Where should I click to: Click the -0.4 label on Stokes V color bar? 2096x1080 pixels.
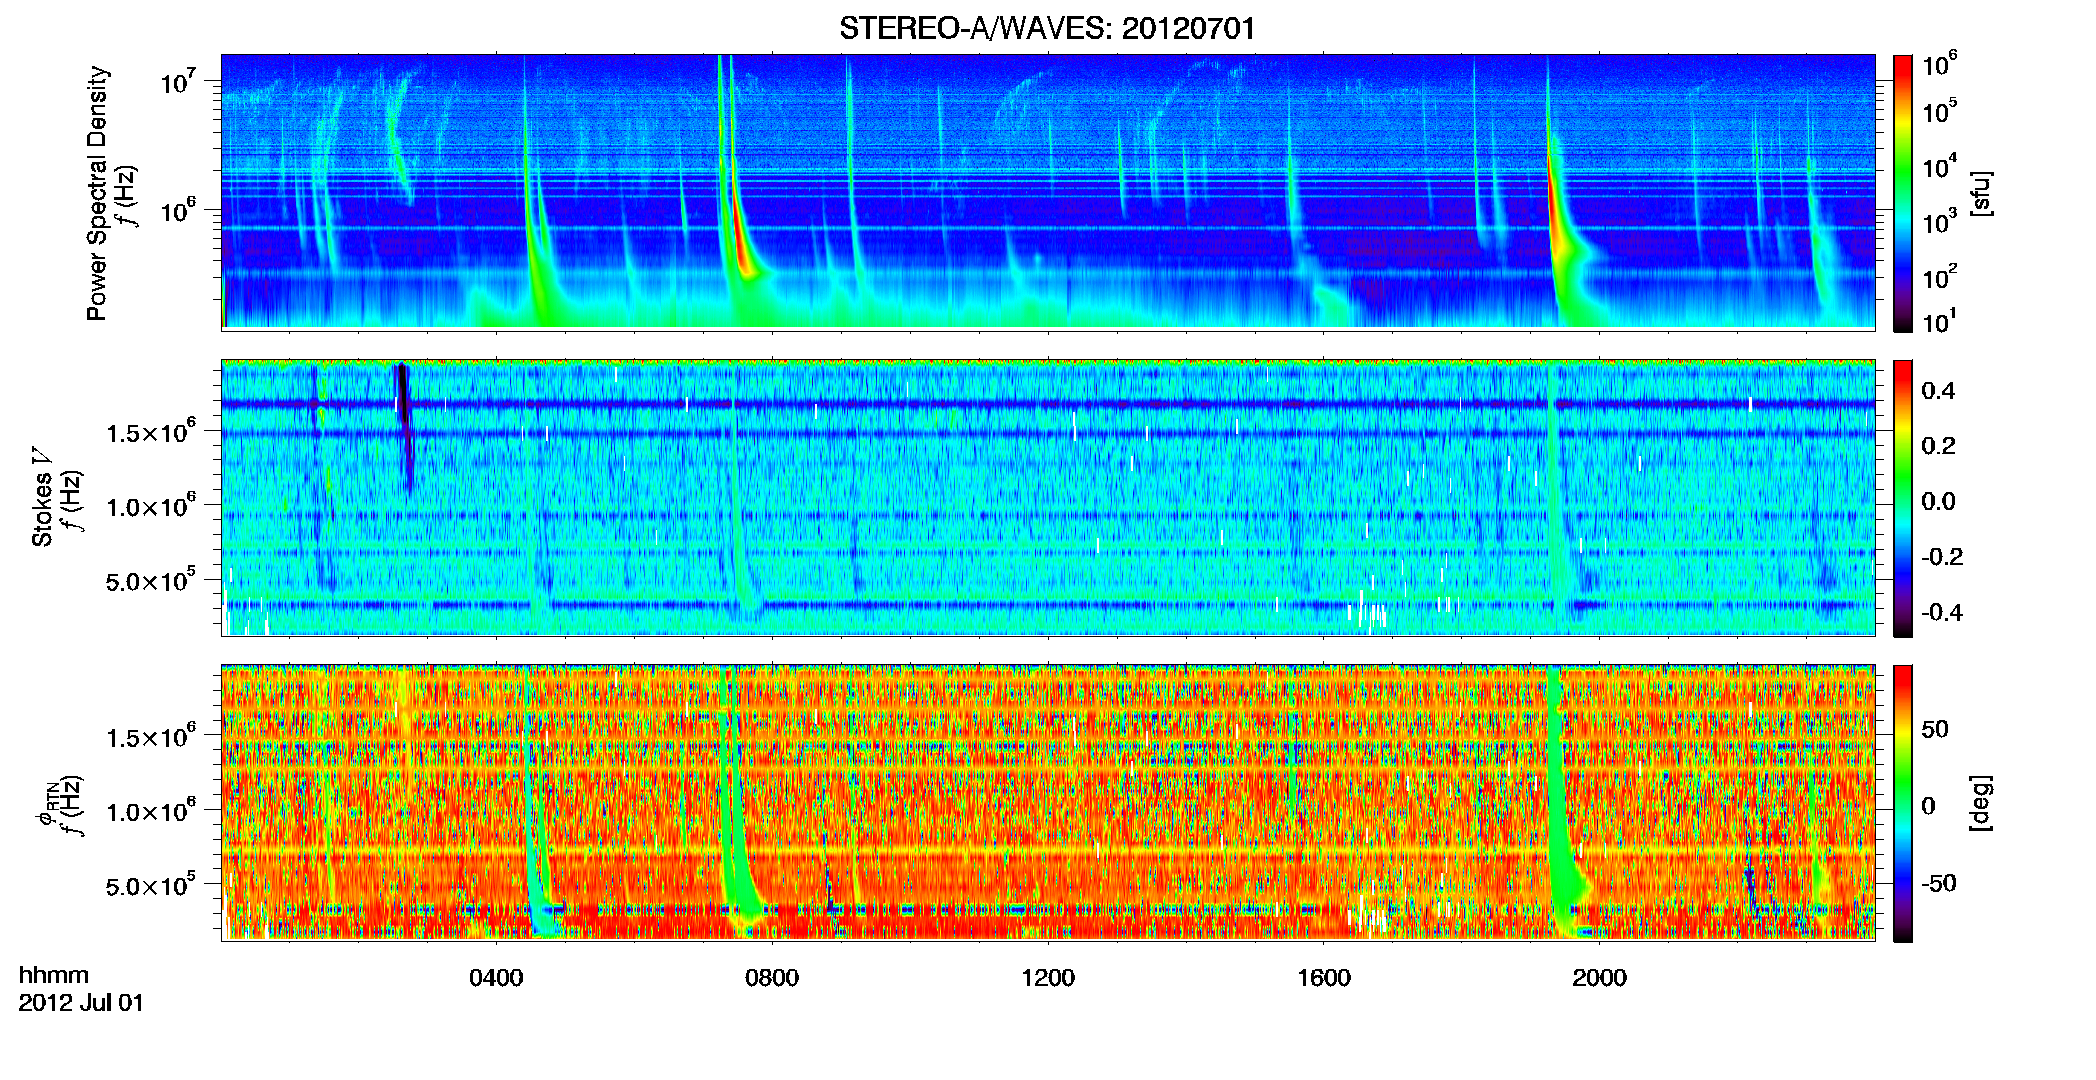[x=1941, y=612]
